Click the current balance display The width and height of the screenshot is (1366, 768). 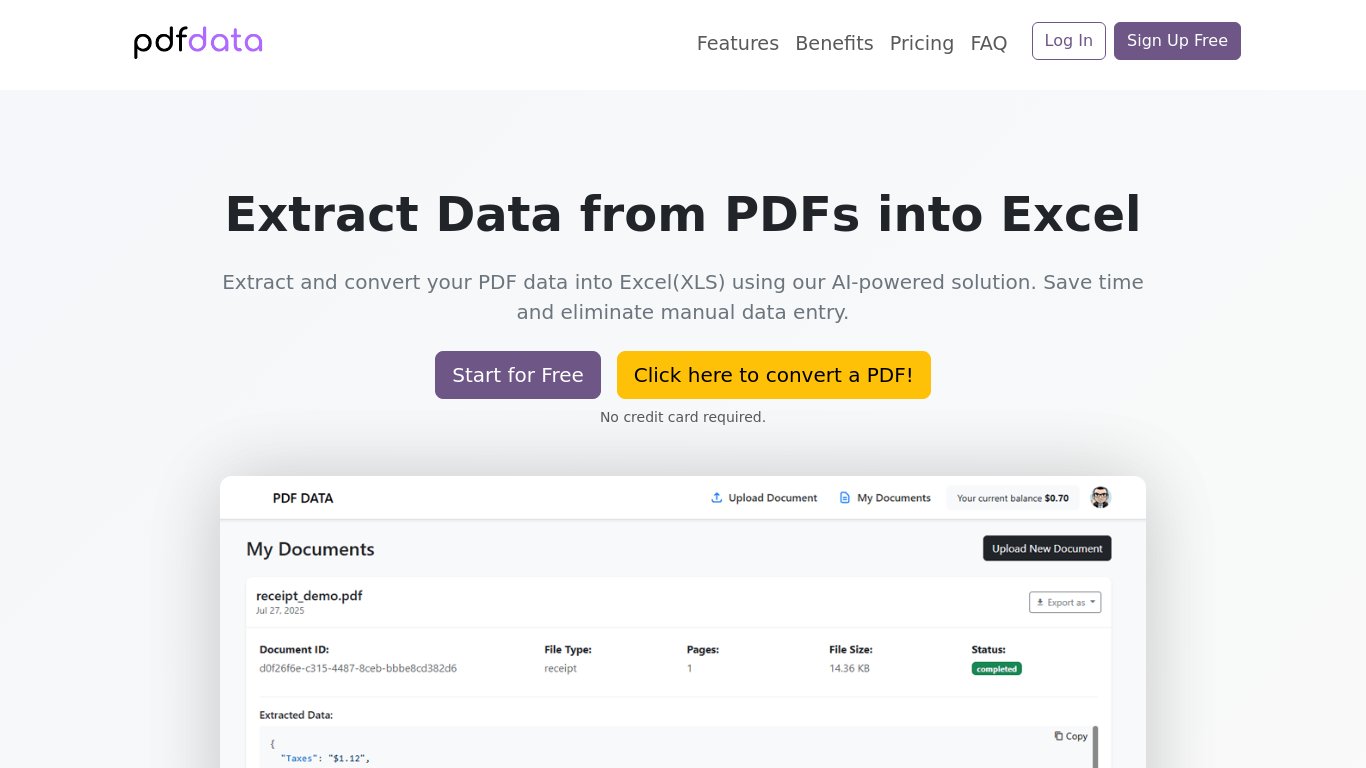(x=1012, y=498)
